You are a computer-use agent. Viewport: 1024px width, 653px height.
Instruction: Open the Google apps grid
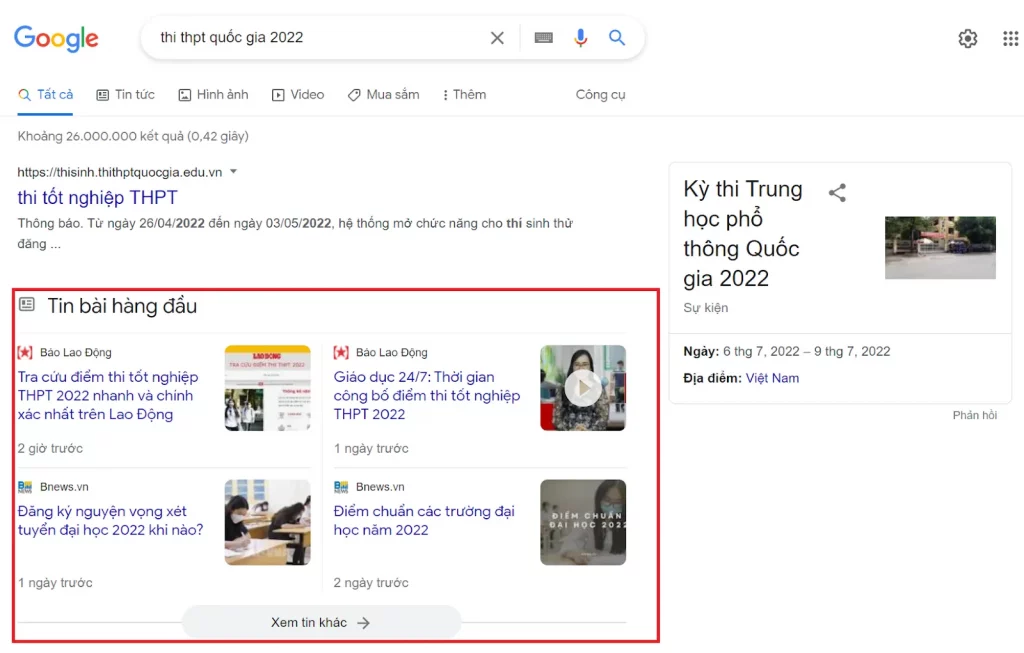[x=1010, y=39]
